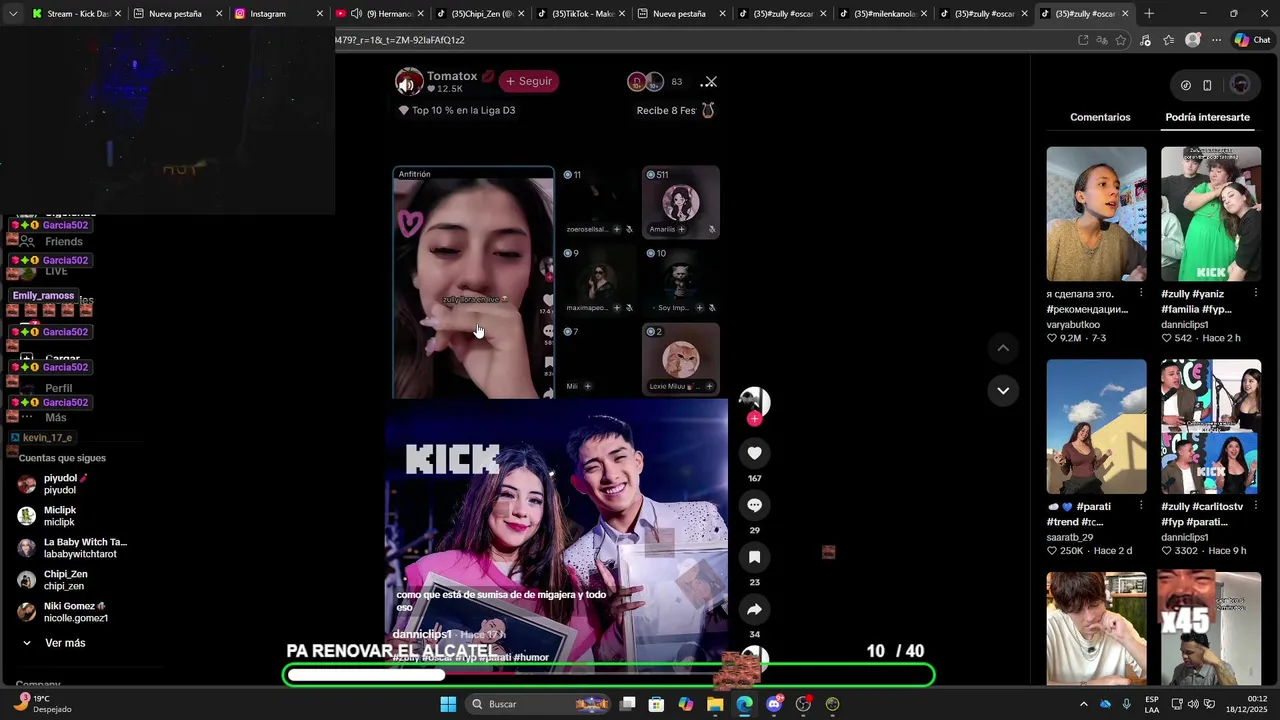
Task: Add page to favorites with star icon
Action: 1121,40
